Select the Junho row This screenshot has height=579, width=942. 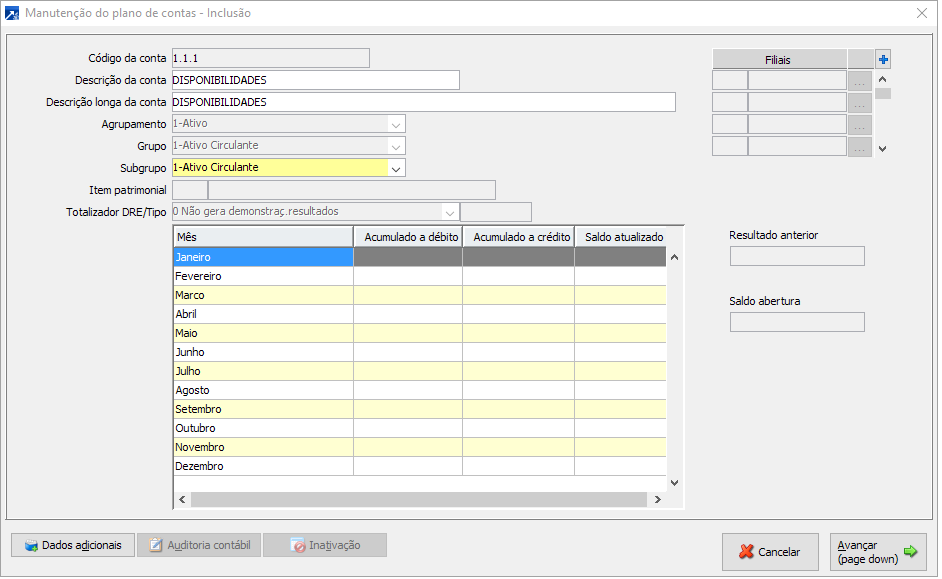[420, 352]
